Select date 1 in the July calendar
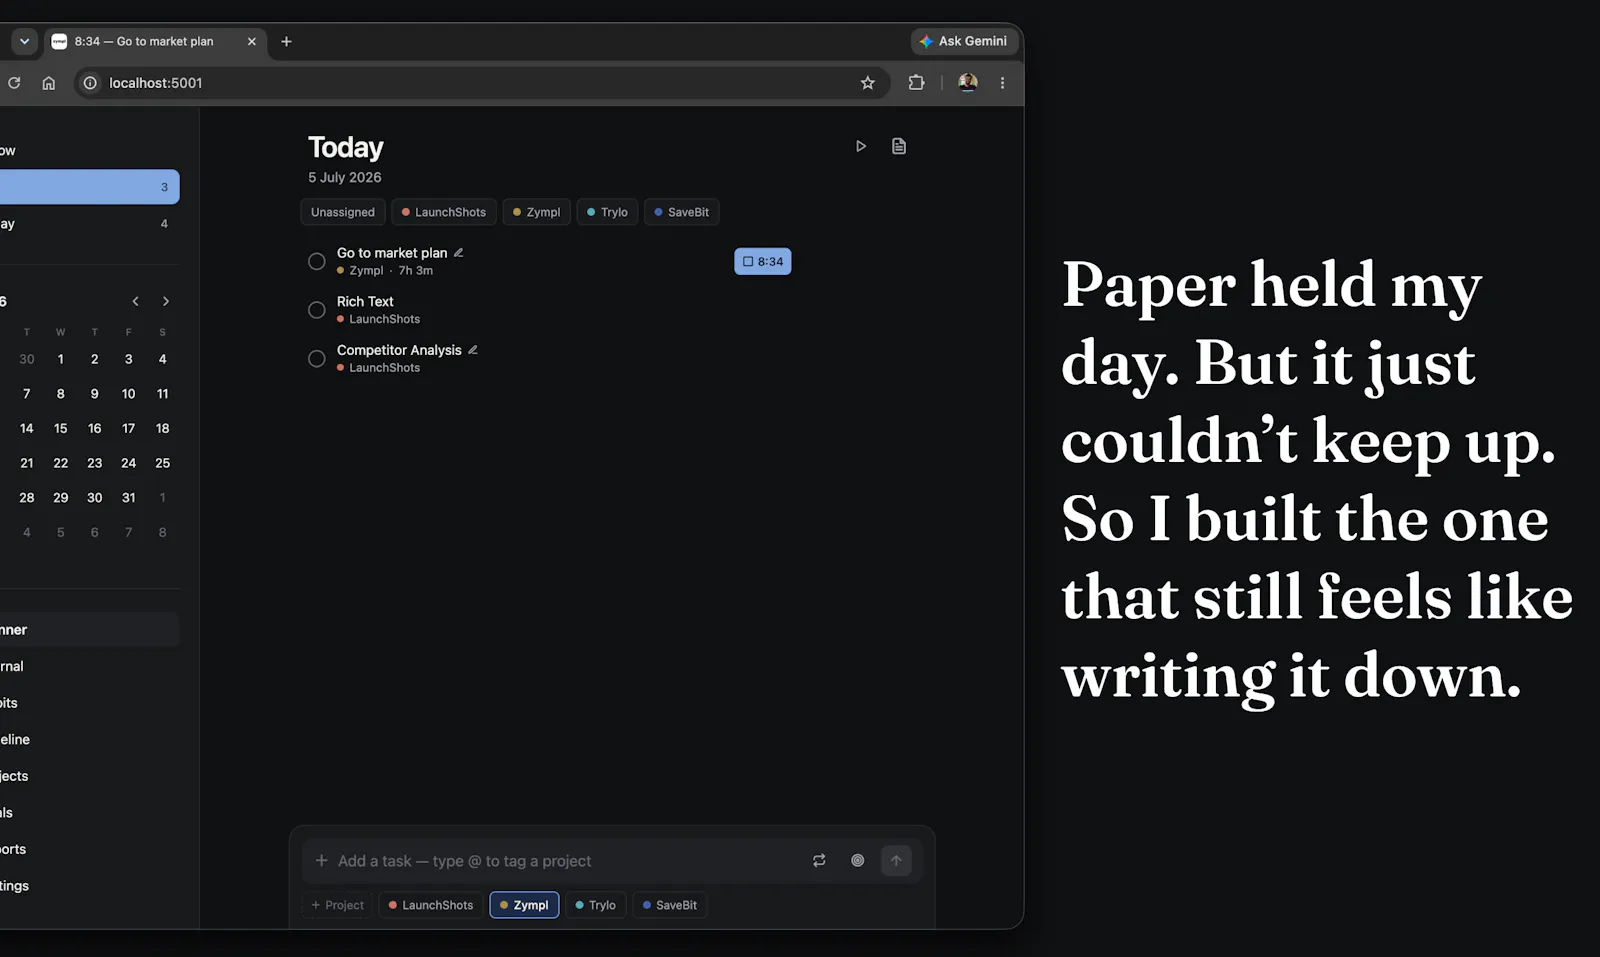Screen dimensions: 1600x957 coord(61,359)
